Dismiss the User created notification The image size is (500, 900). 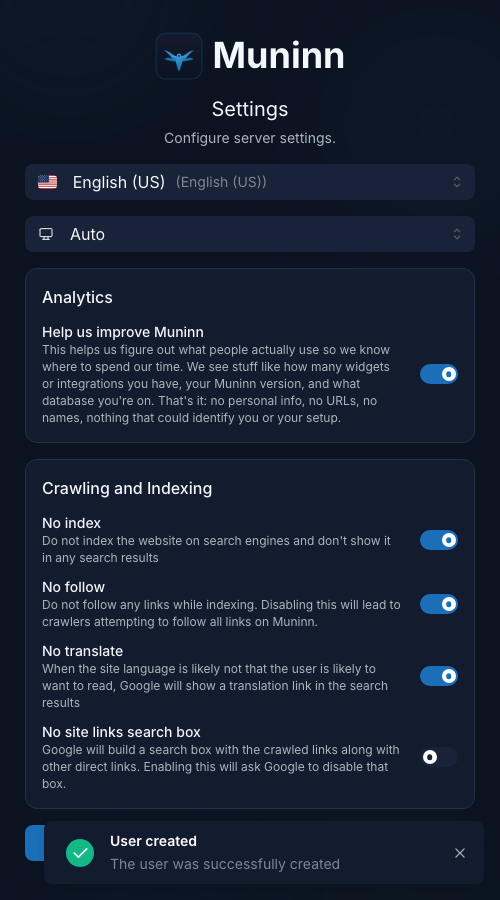pyautogui.click(x=460, y=853)
